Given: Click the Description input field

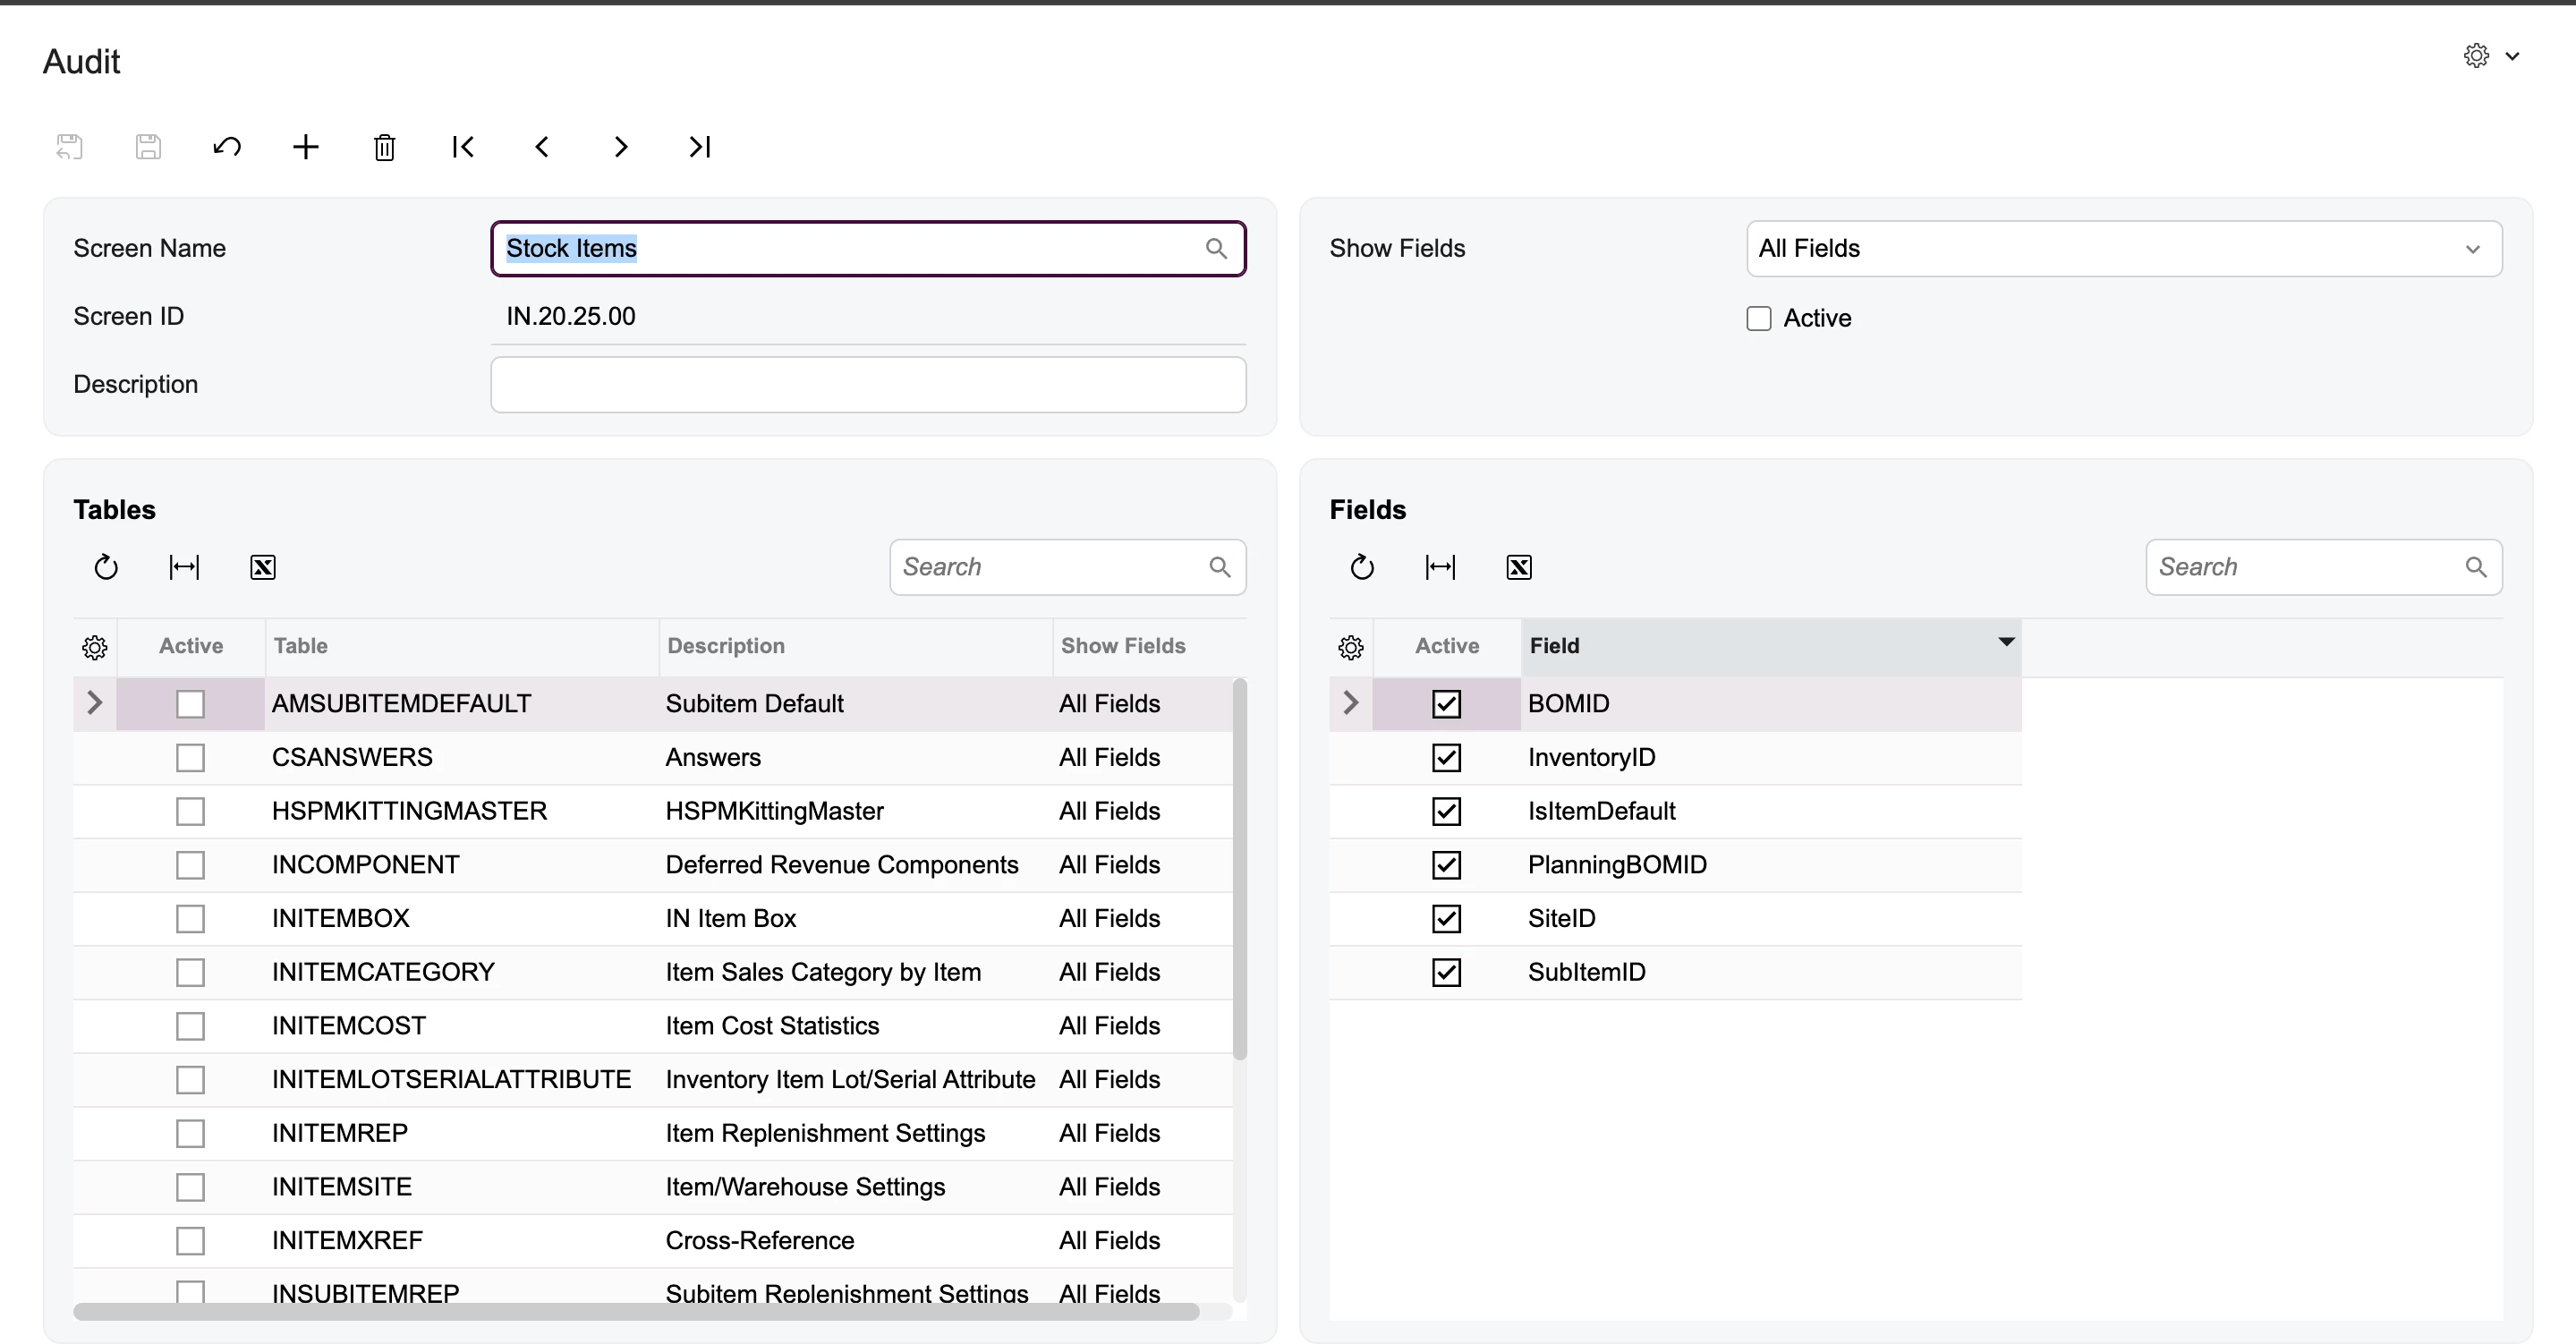Looking at the screenshot, I should [x=867, y=385].
